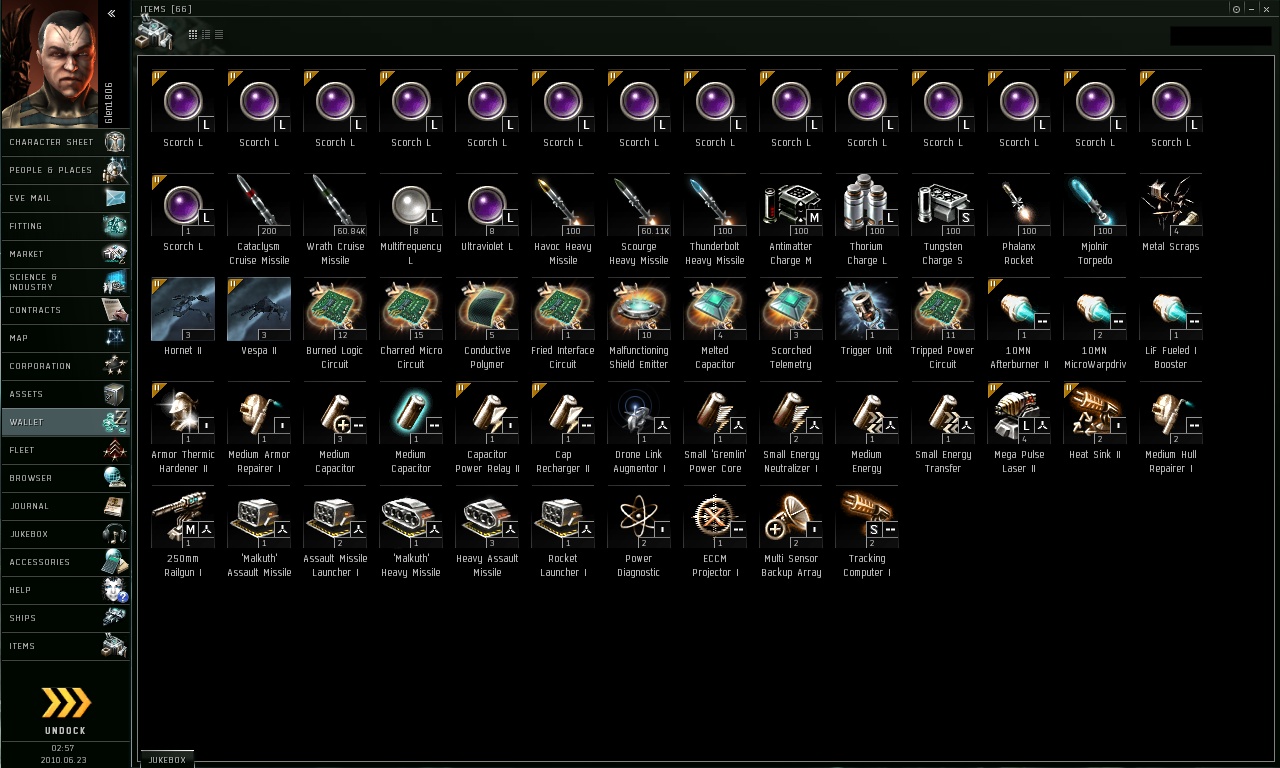Open the Accessories menu

[x=65, y=562]
